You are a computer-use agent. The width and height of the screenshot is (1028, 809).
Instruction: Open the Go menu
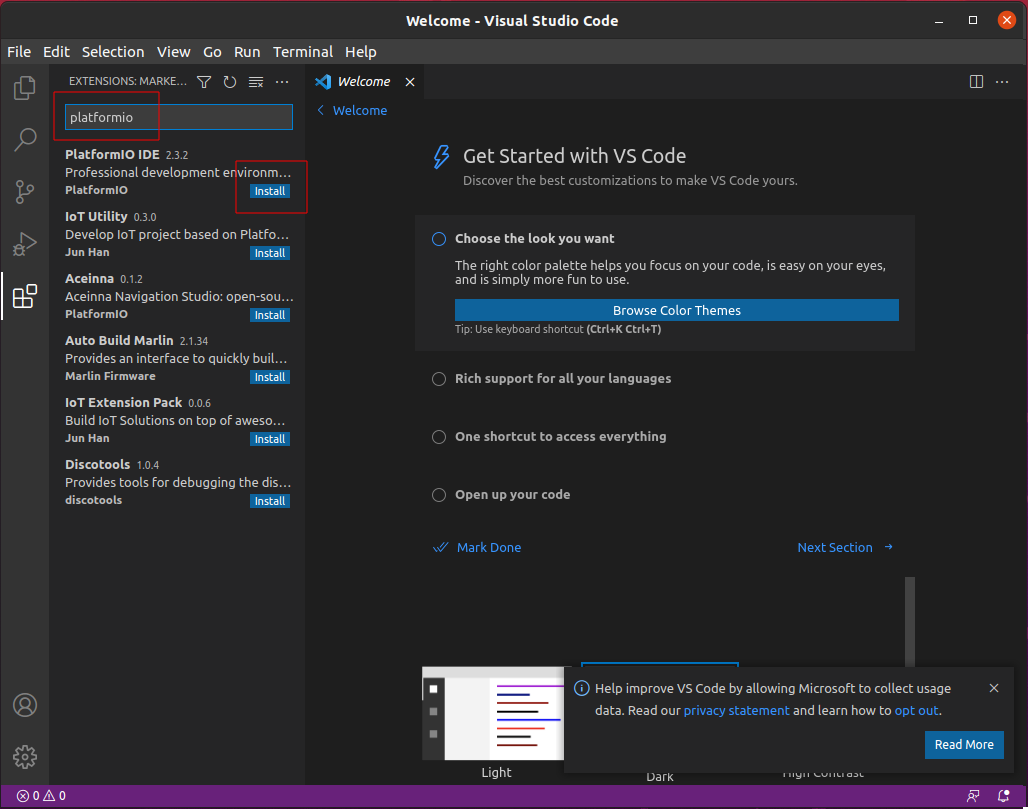212,52
